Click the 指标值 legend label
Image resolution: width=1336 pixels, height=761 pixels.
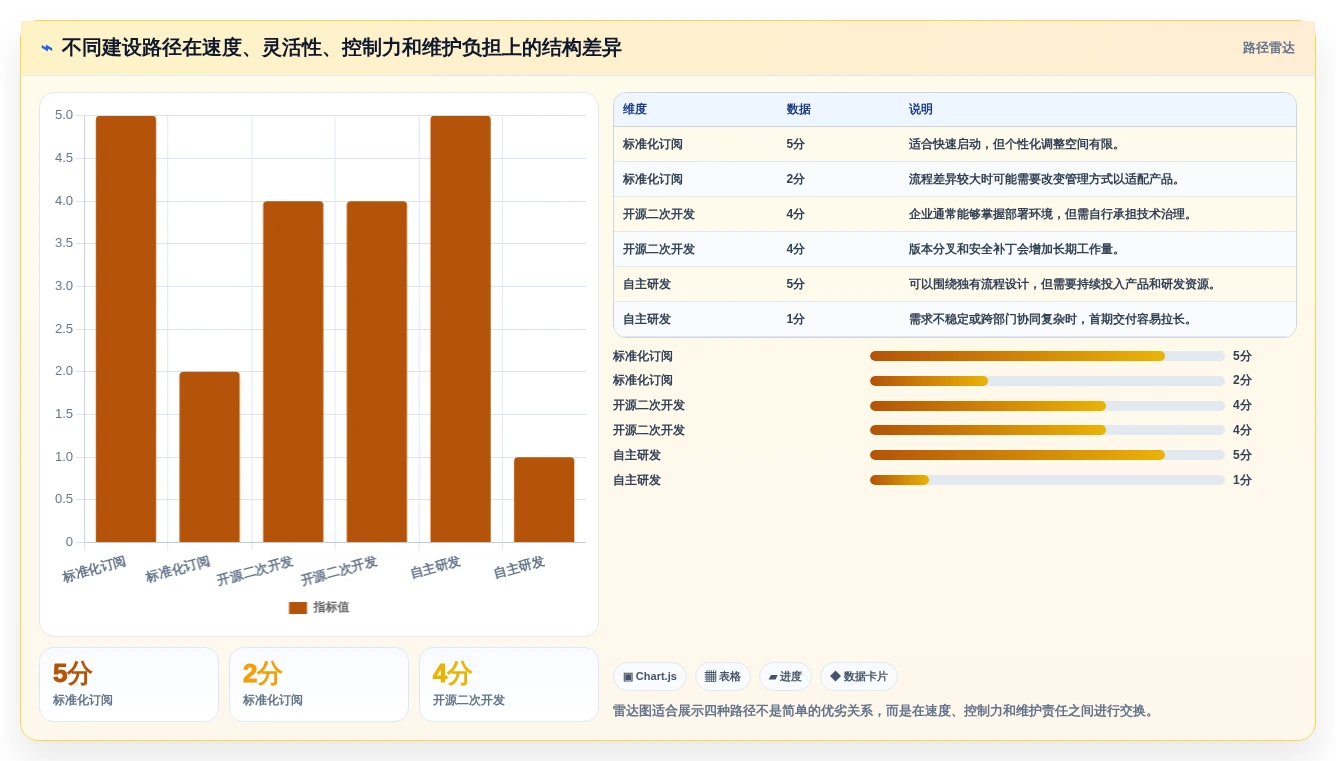point(331,608)
